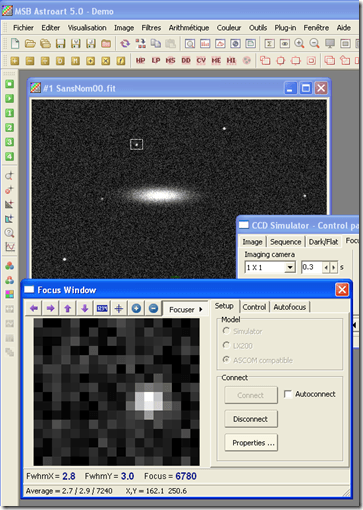Close the Focus Window
Screen dimensions: 363x510
[342, 289]
